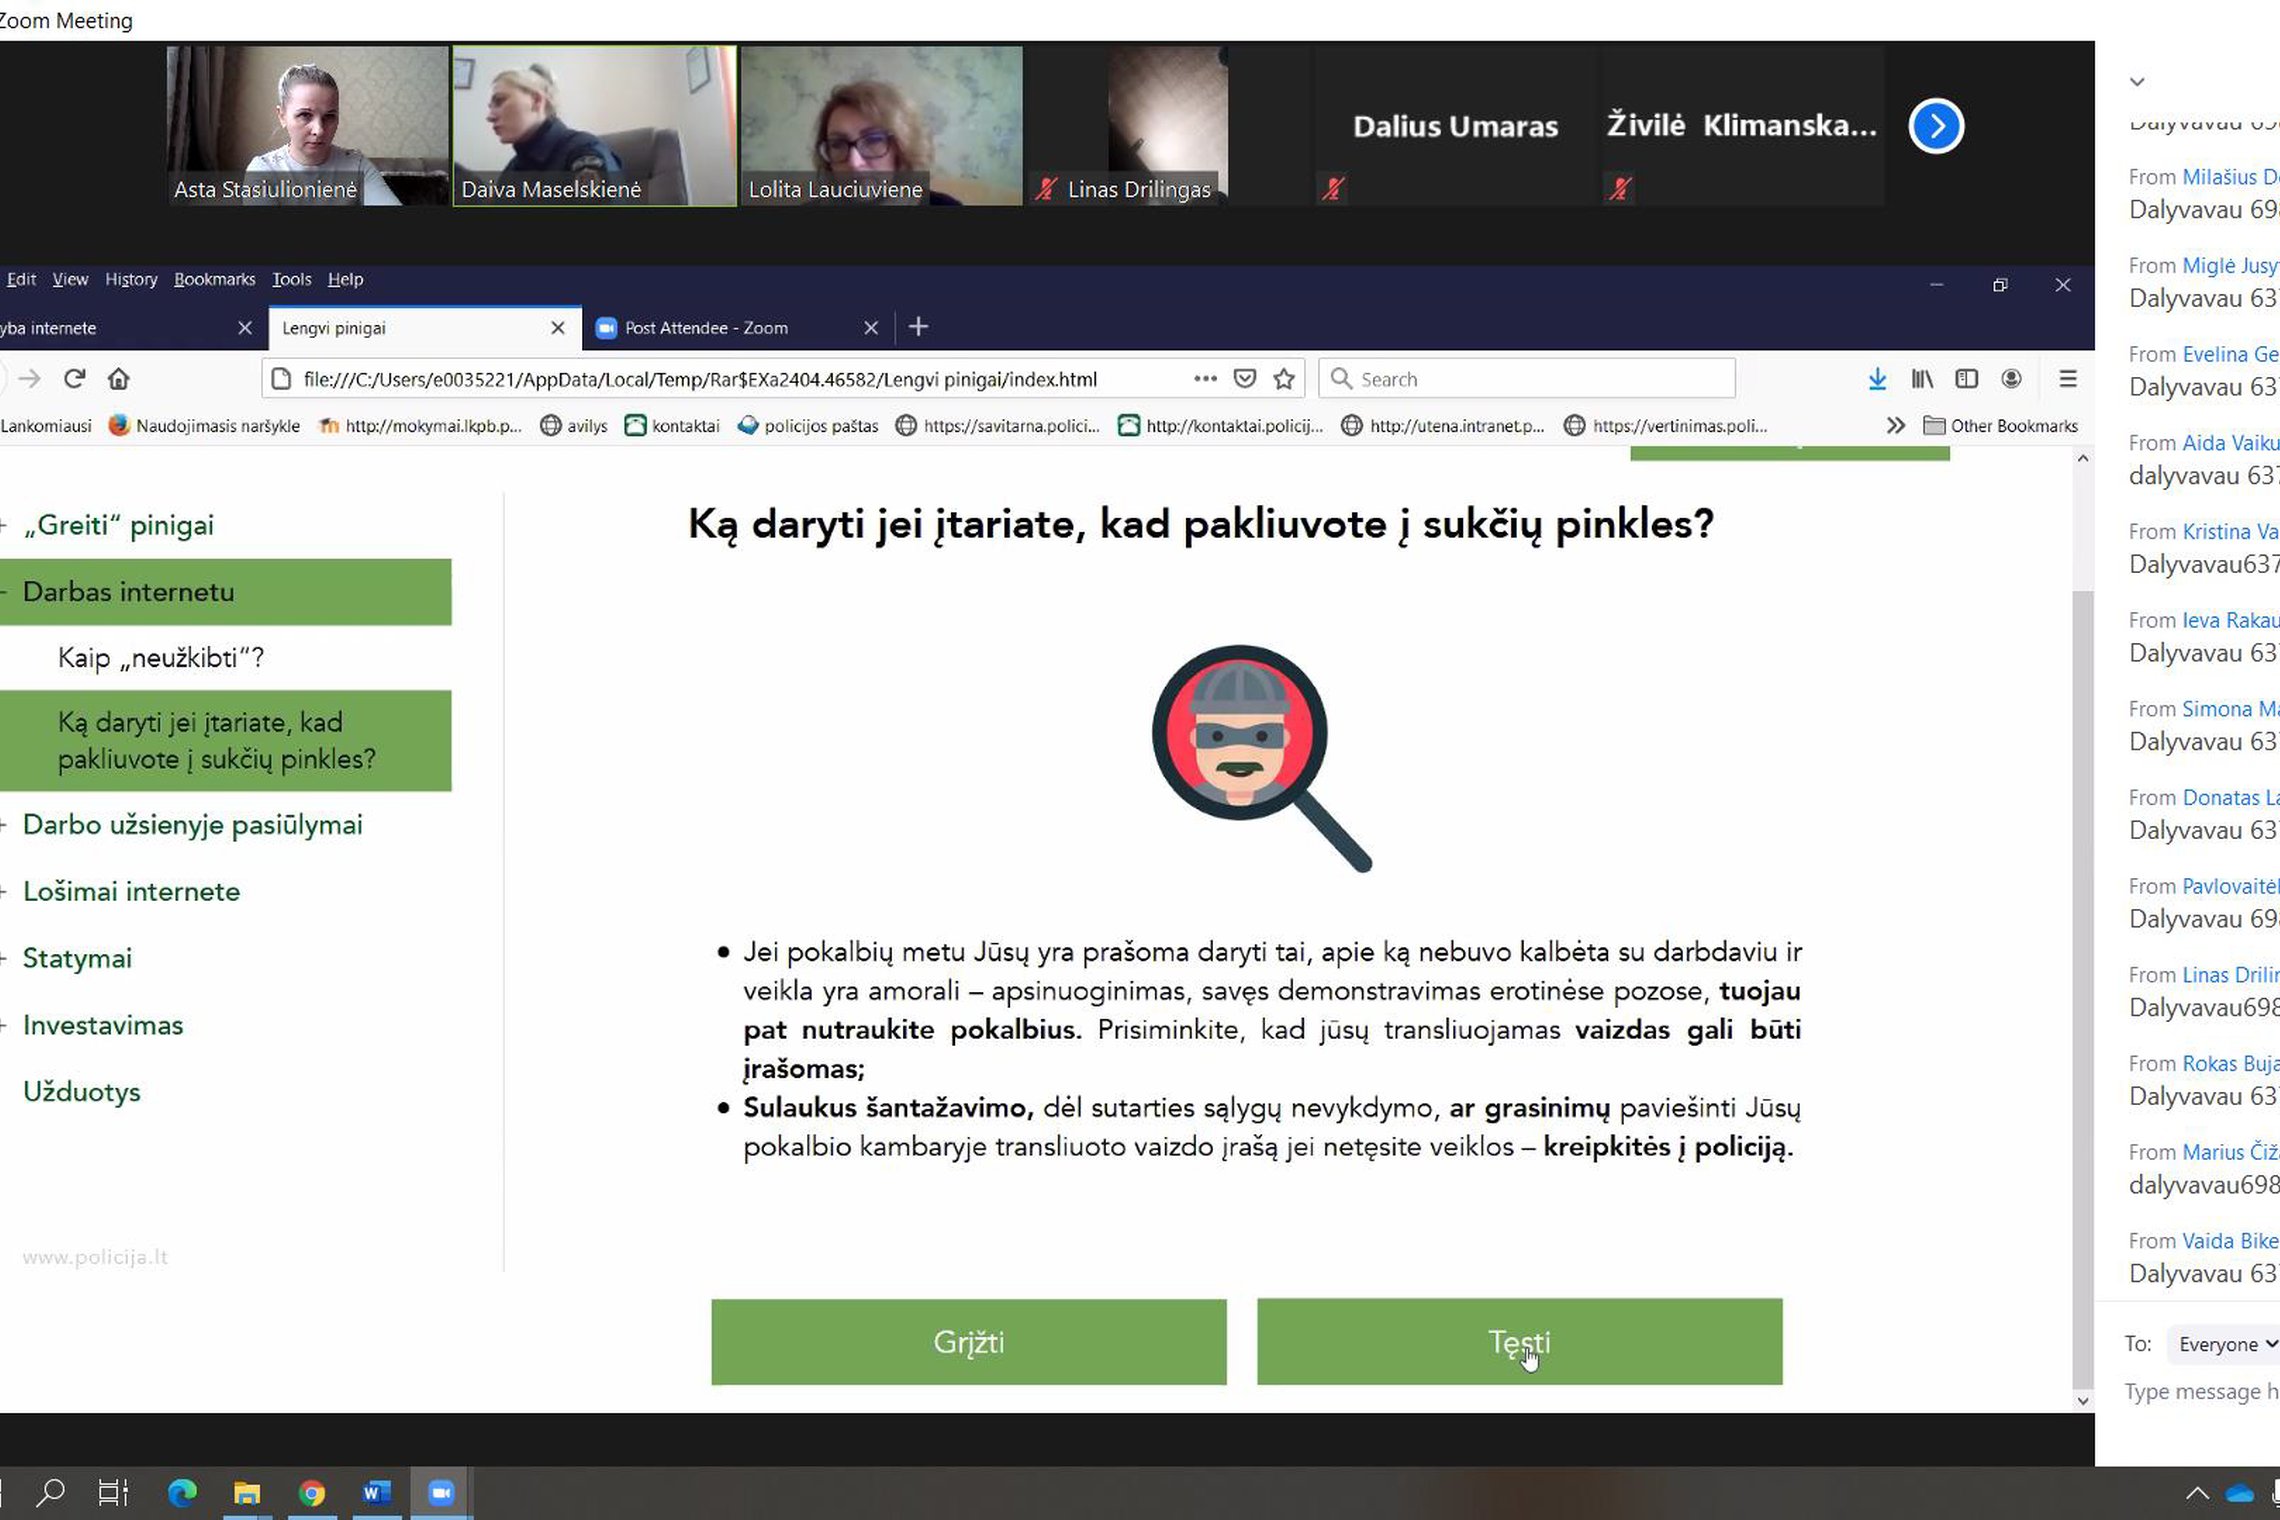Click the green Grįžti button
Image resolution: width=2280 pixels, height=1520 pixels.
968,1342
